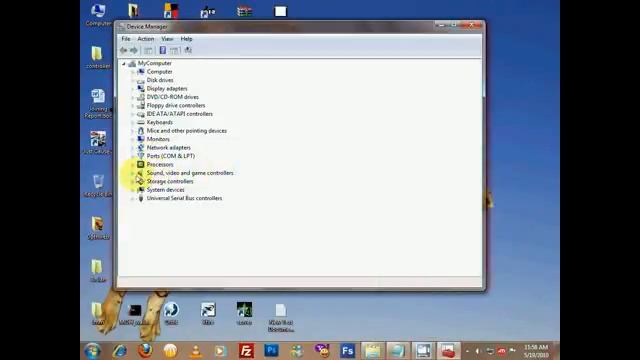Select 'Sound, video and game controllers' text

pyautogui.click(x=190, y=173)
